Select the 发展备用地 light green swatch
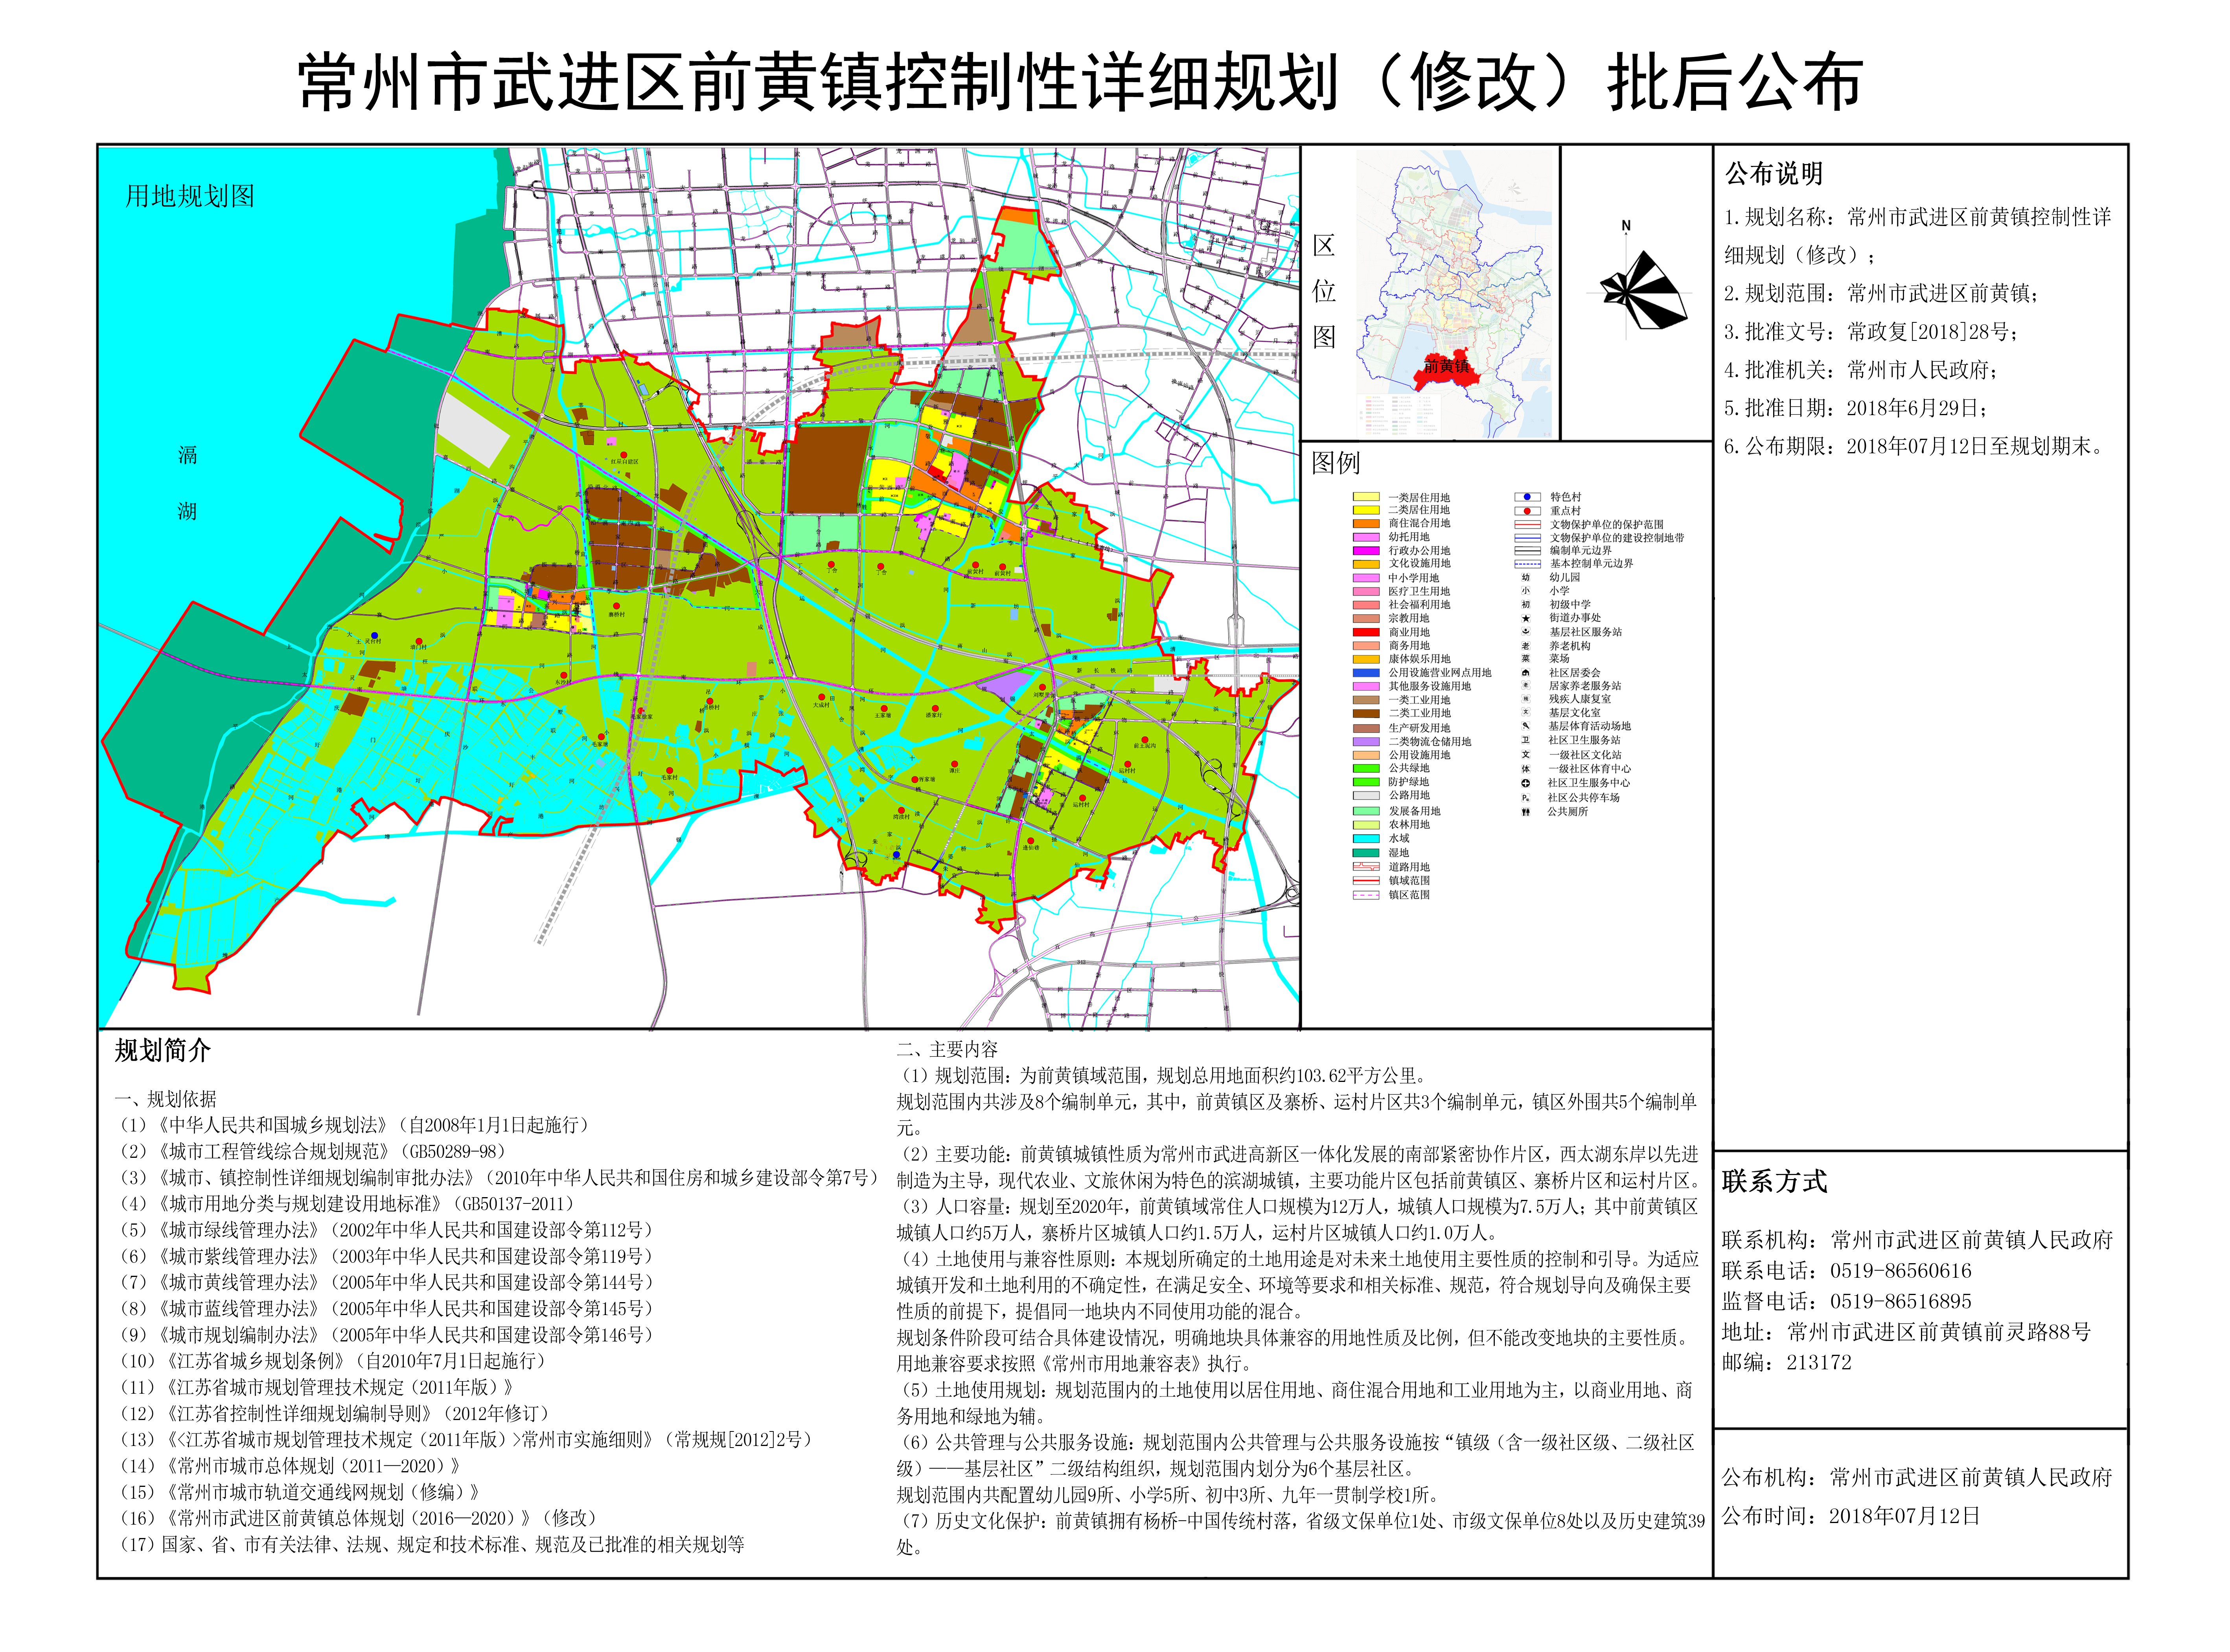The image size is (2230, 1652). 1366,811
